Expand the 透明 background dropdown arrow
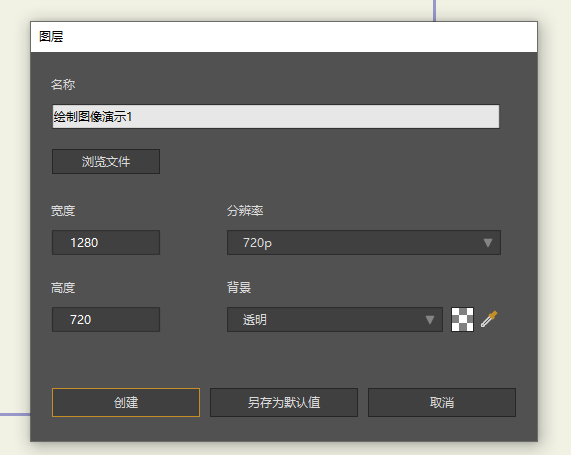The image size is (571, 455). [430, 320]
